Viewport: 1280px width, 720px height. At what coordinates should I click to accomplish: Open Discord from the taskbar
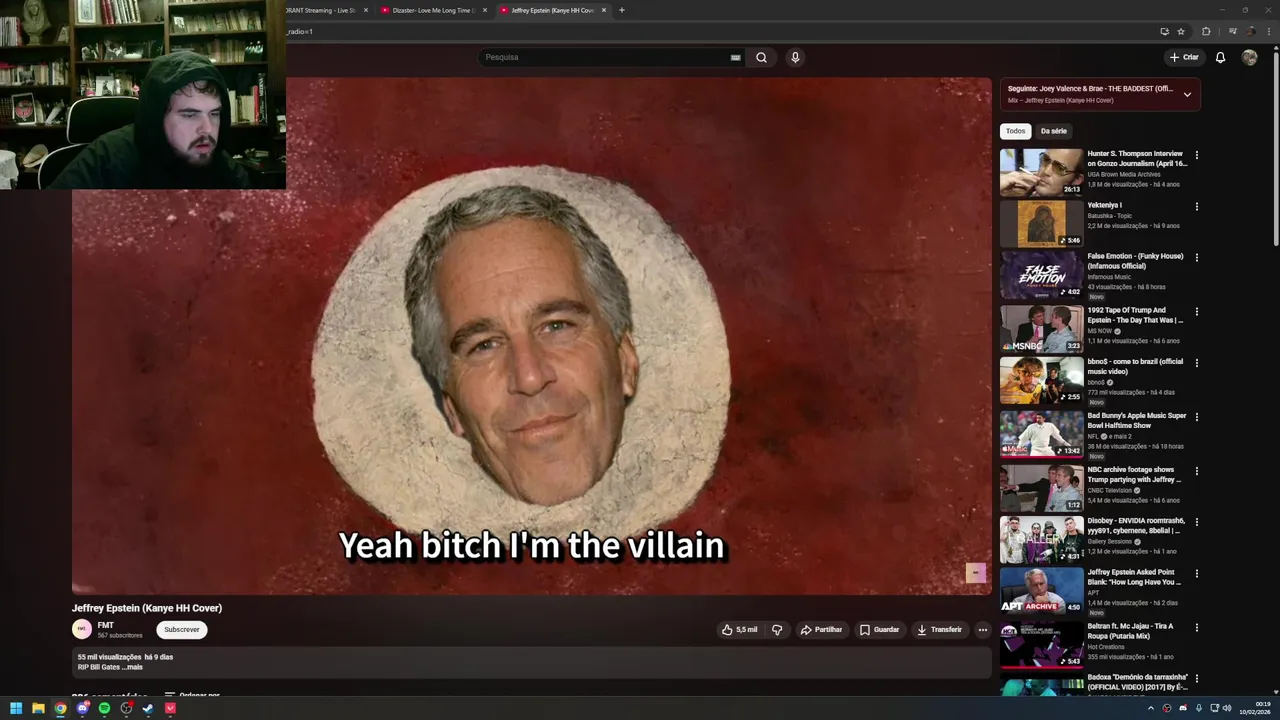(82, 708)
